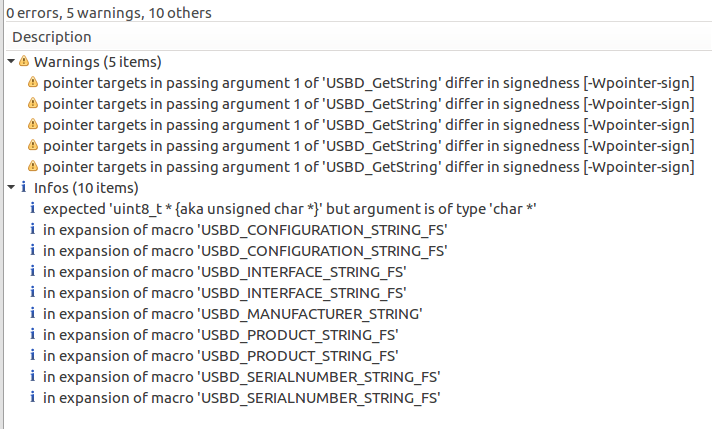Click first warning's yellow triangle icon
The width and height of the screenshot is (712, 429).
point(33,83)
